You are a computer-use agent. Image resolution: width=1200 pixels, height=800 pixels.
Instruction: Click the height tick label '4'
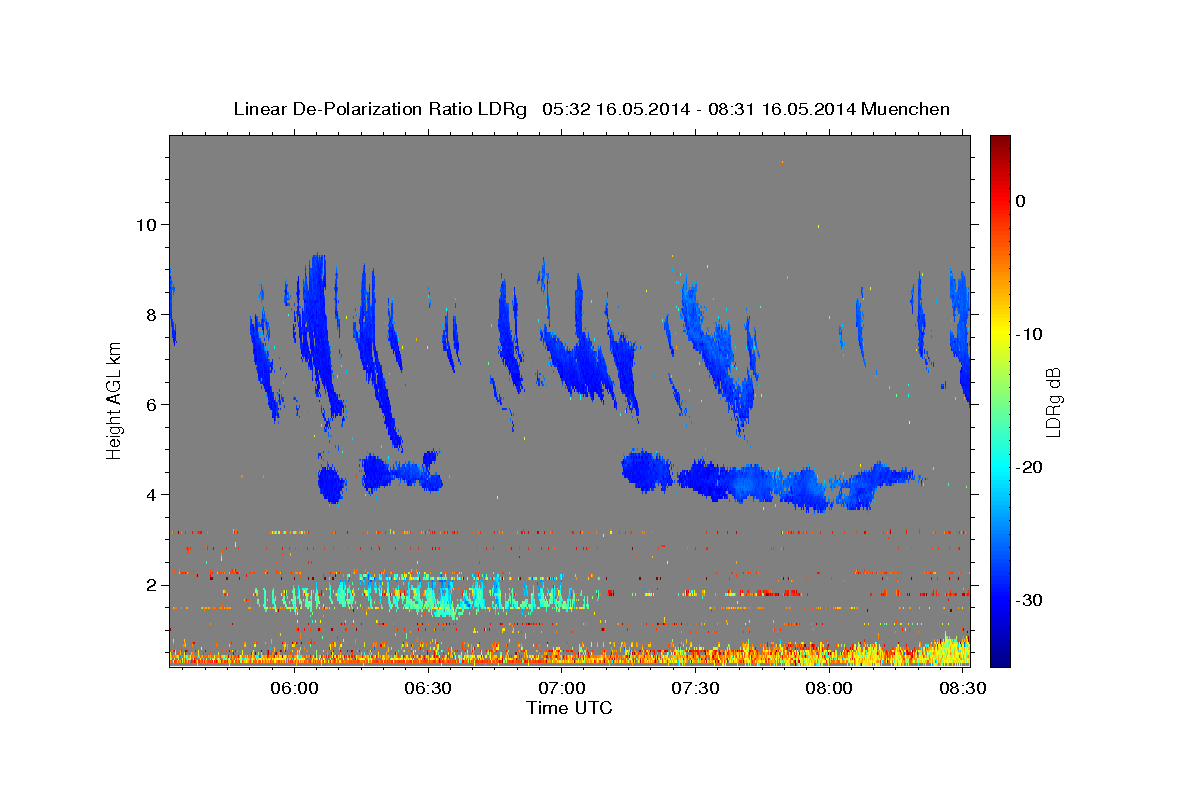(x=152, y=494)
